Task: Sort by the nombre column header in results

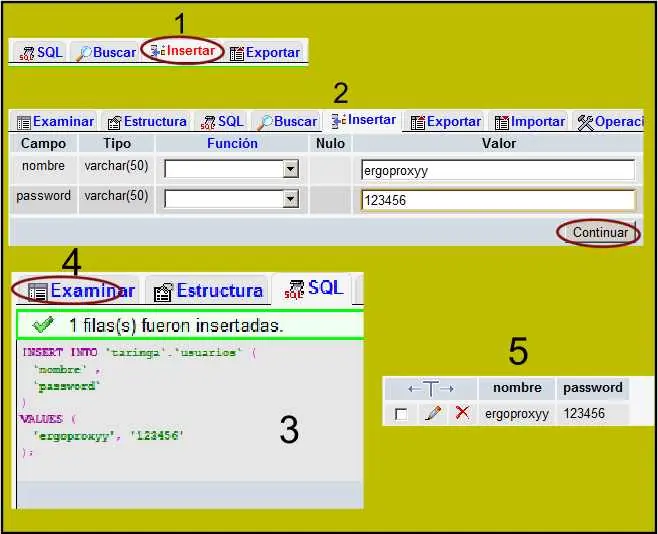Action: pyautogui.click(x=517, y=388)
